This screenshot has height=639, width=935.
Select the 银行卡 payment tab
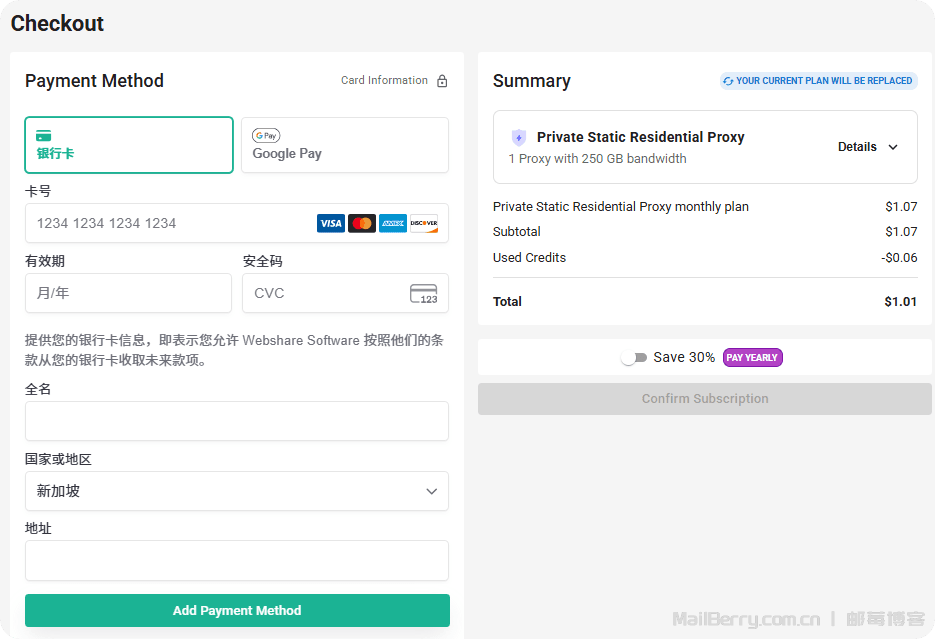pyautogui.click(x=129, y=145)
